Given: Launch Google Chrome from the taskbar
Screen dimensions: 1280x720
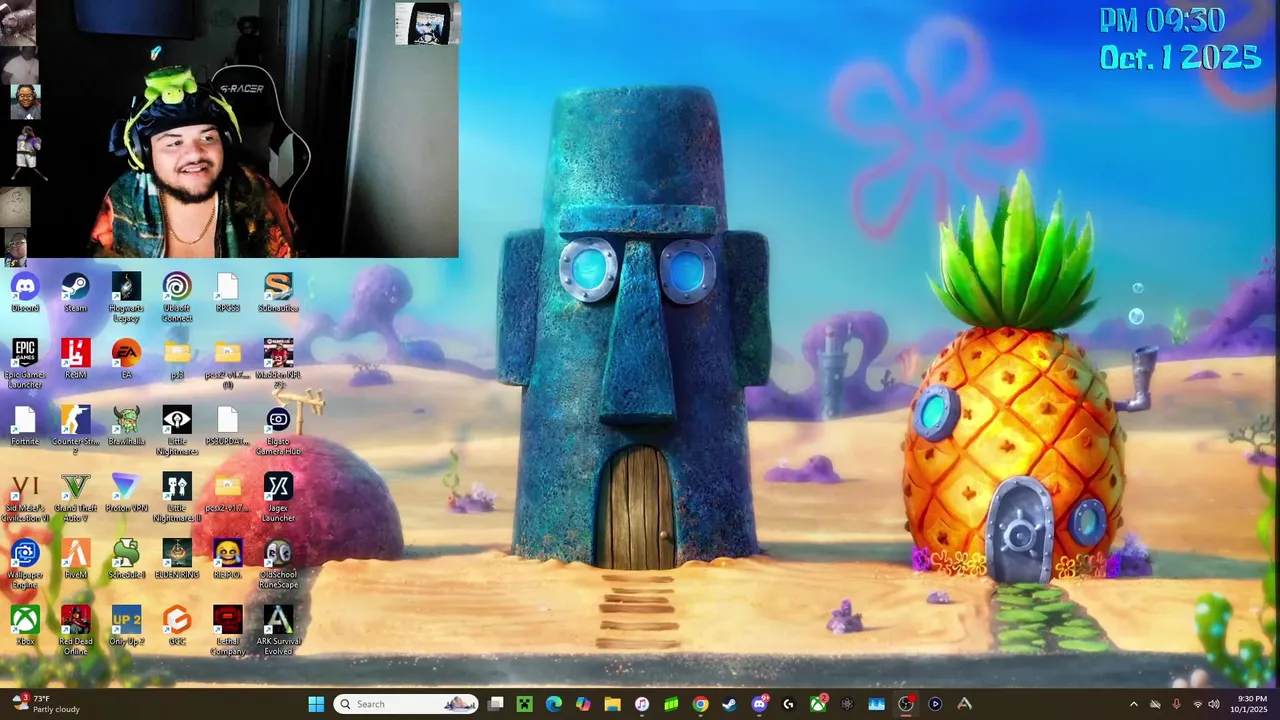Looking at the screenshot, I should tap(700, 704).
